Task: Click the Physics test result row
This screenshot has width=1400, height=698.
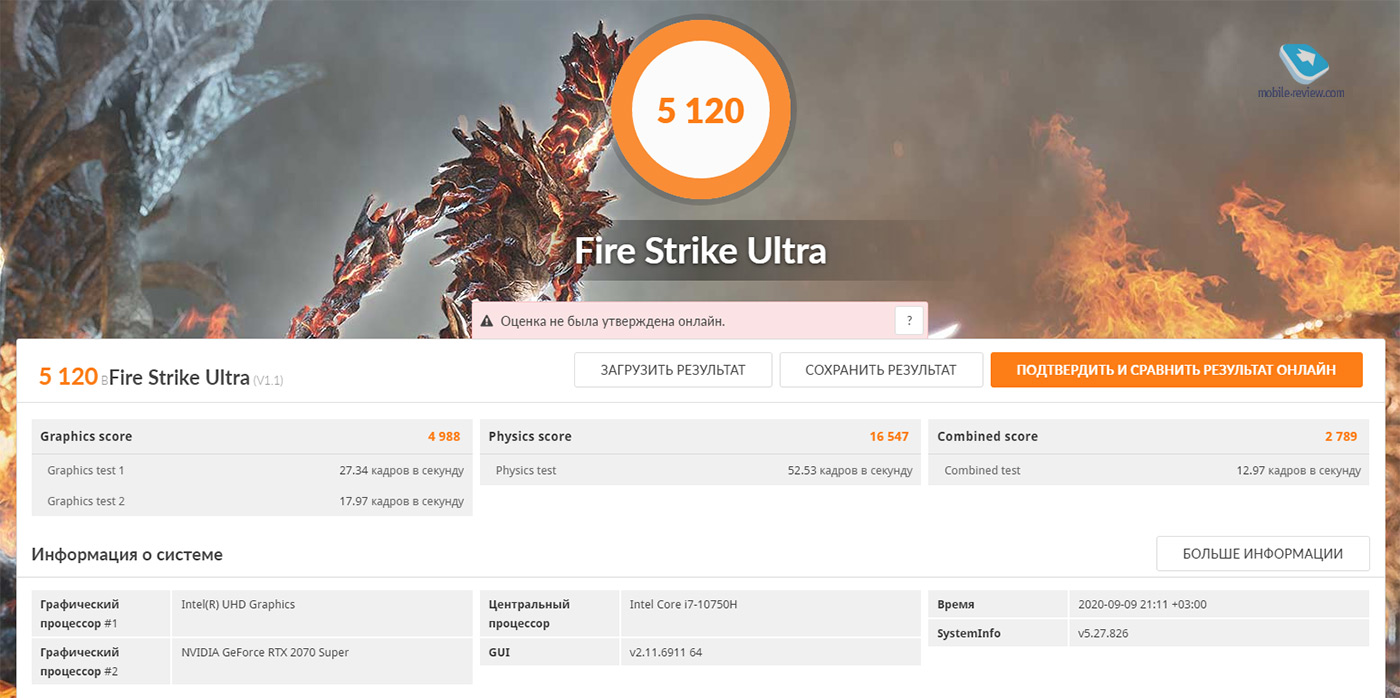Action: coord(700,470)
